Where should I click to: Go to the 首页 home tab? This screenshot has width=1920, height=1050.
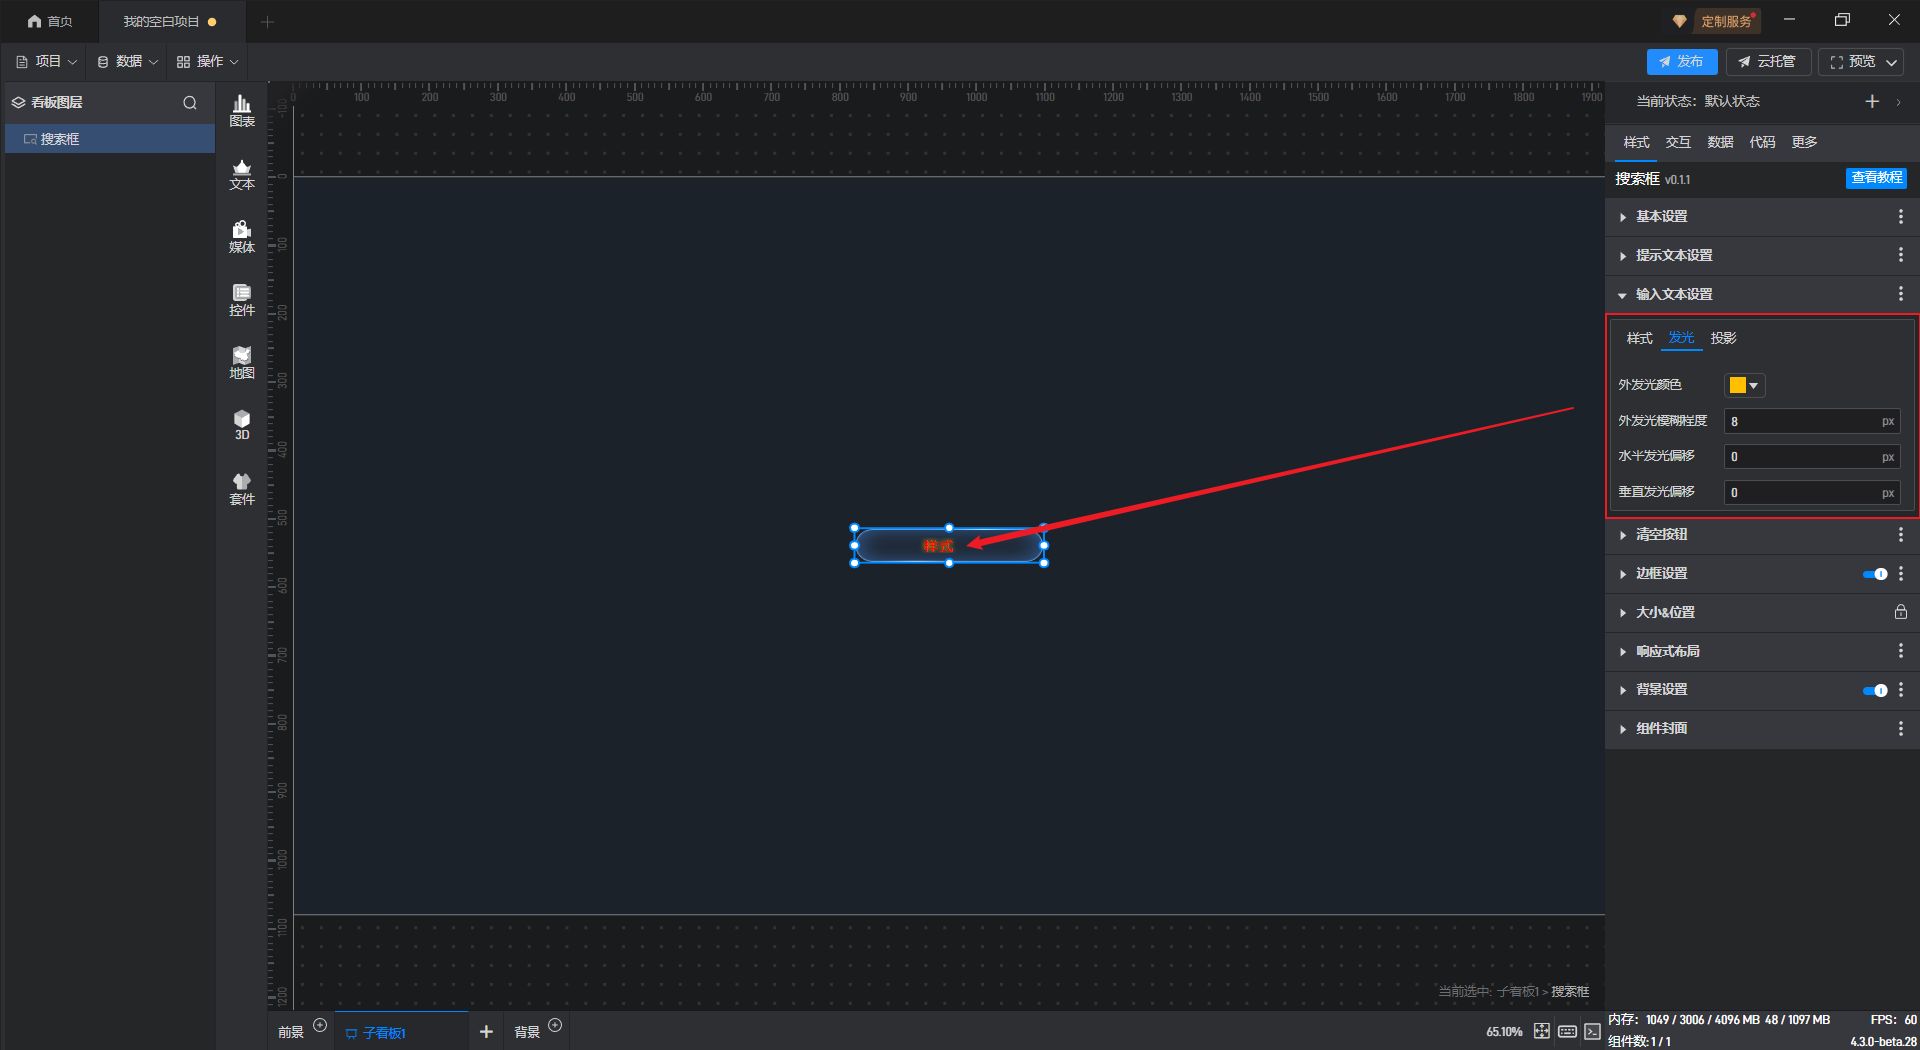(50, 21)
